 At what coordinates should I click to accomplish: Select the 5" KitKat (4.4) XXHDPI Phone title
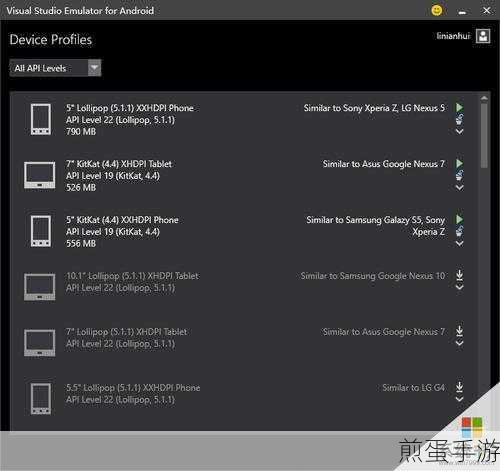point(122,220)
